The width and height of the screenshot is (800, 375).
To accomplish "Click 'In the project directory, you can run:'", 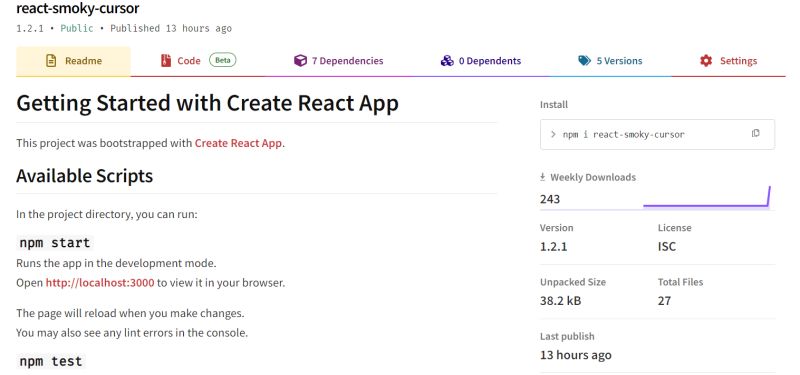I will click(107, 214).
